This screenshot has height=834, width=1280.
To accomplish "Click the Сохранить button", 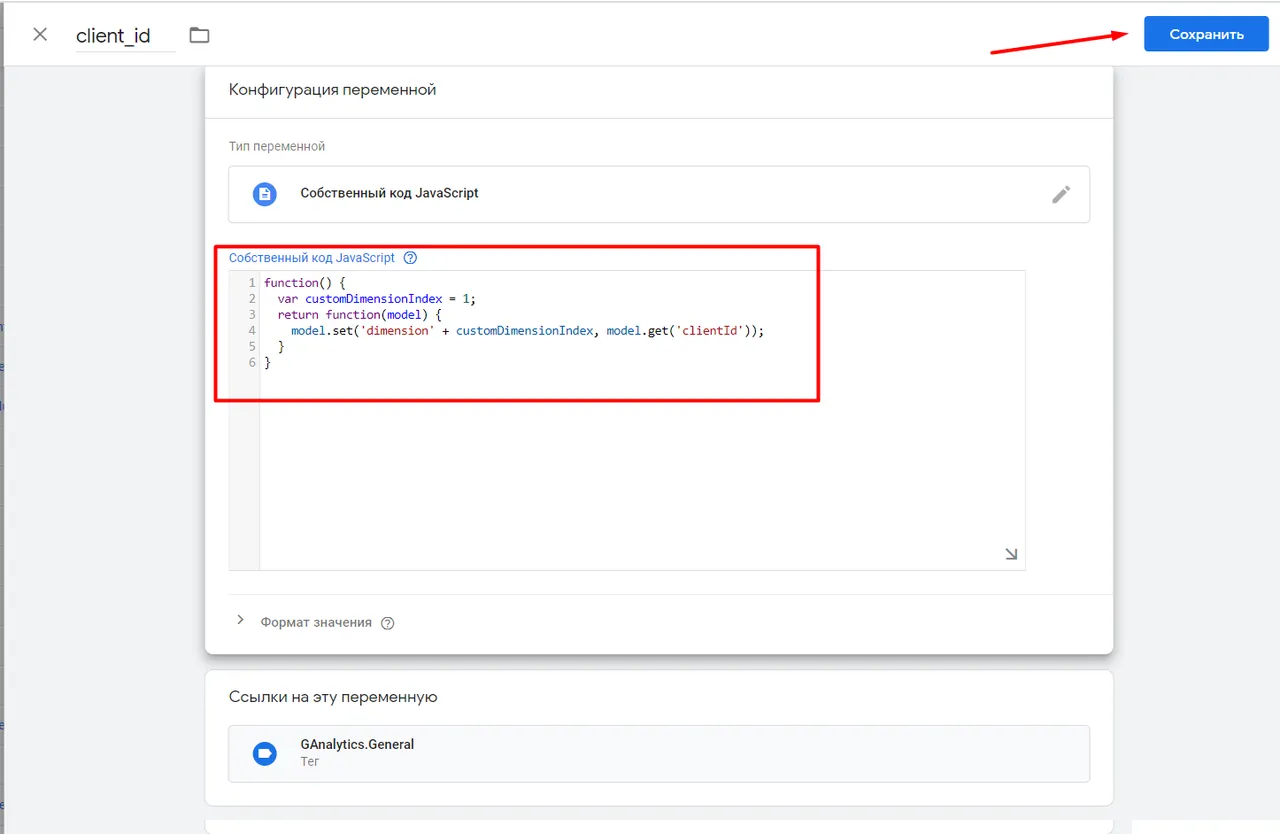I will click(1206, 34).
